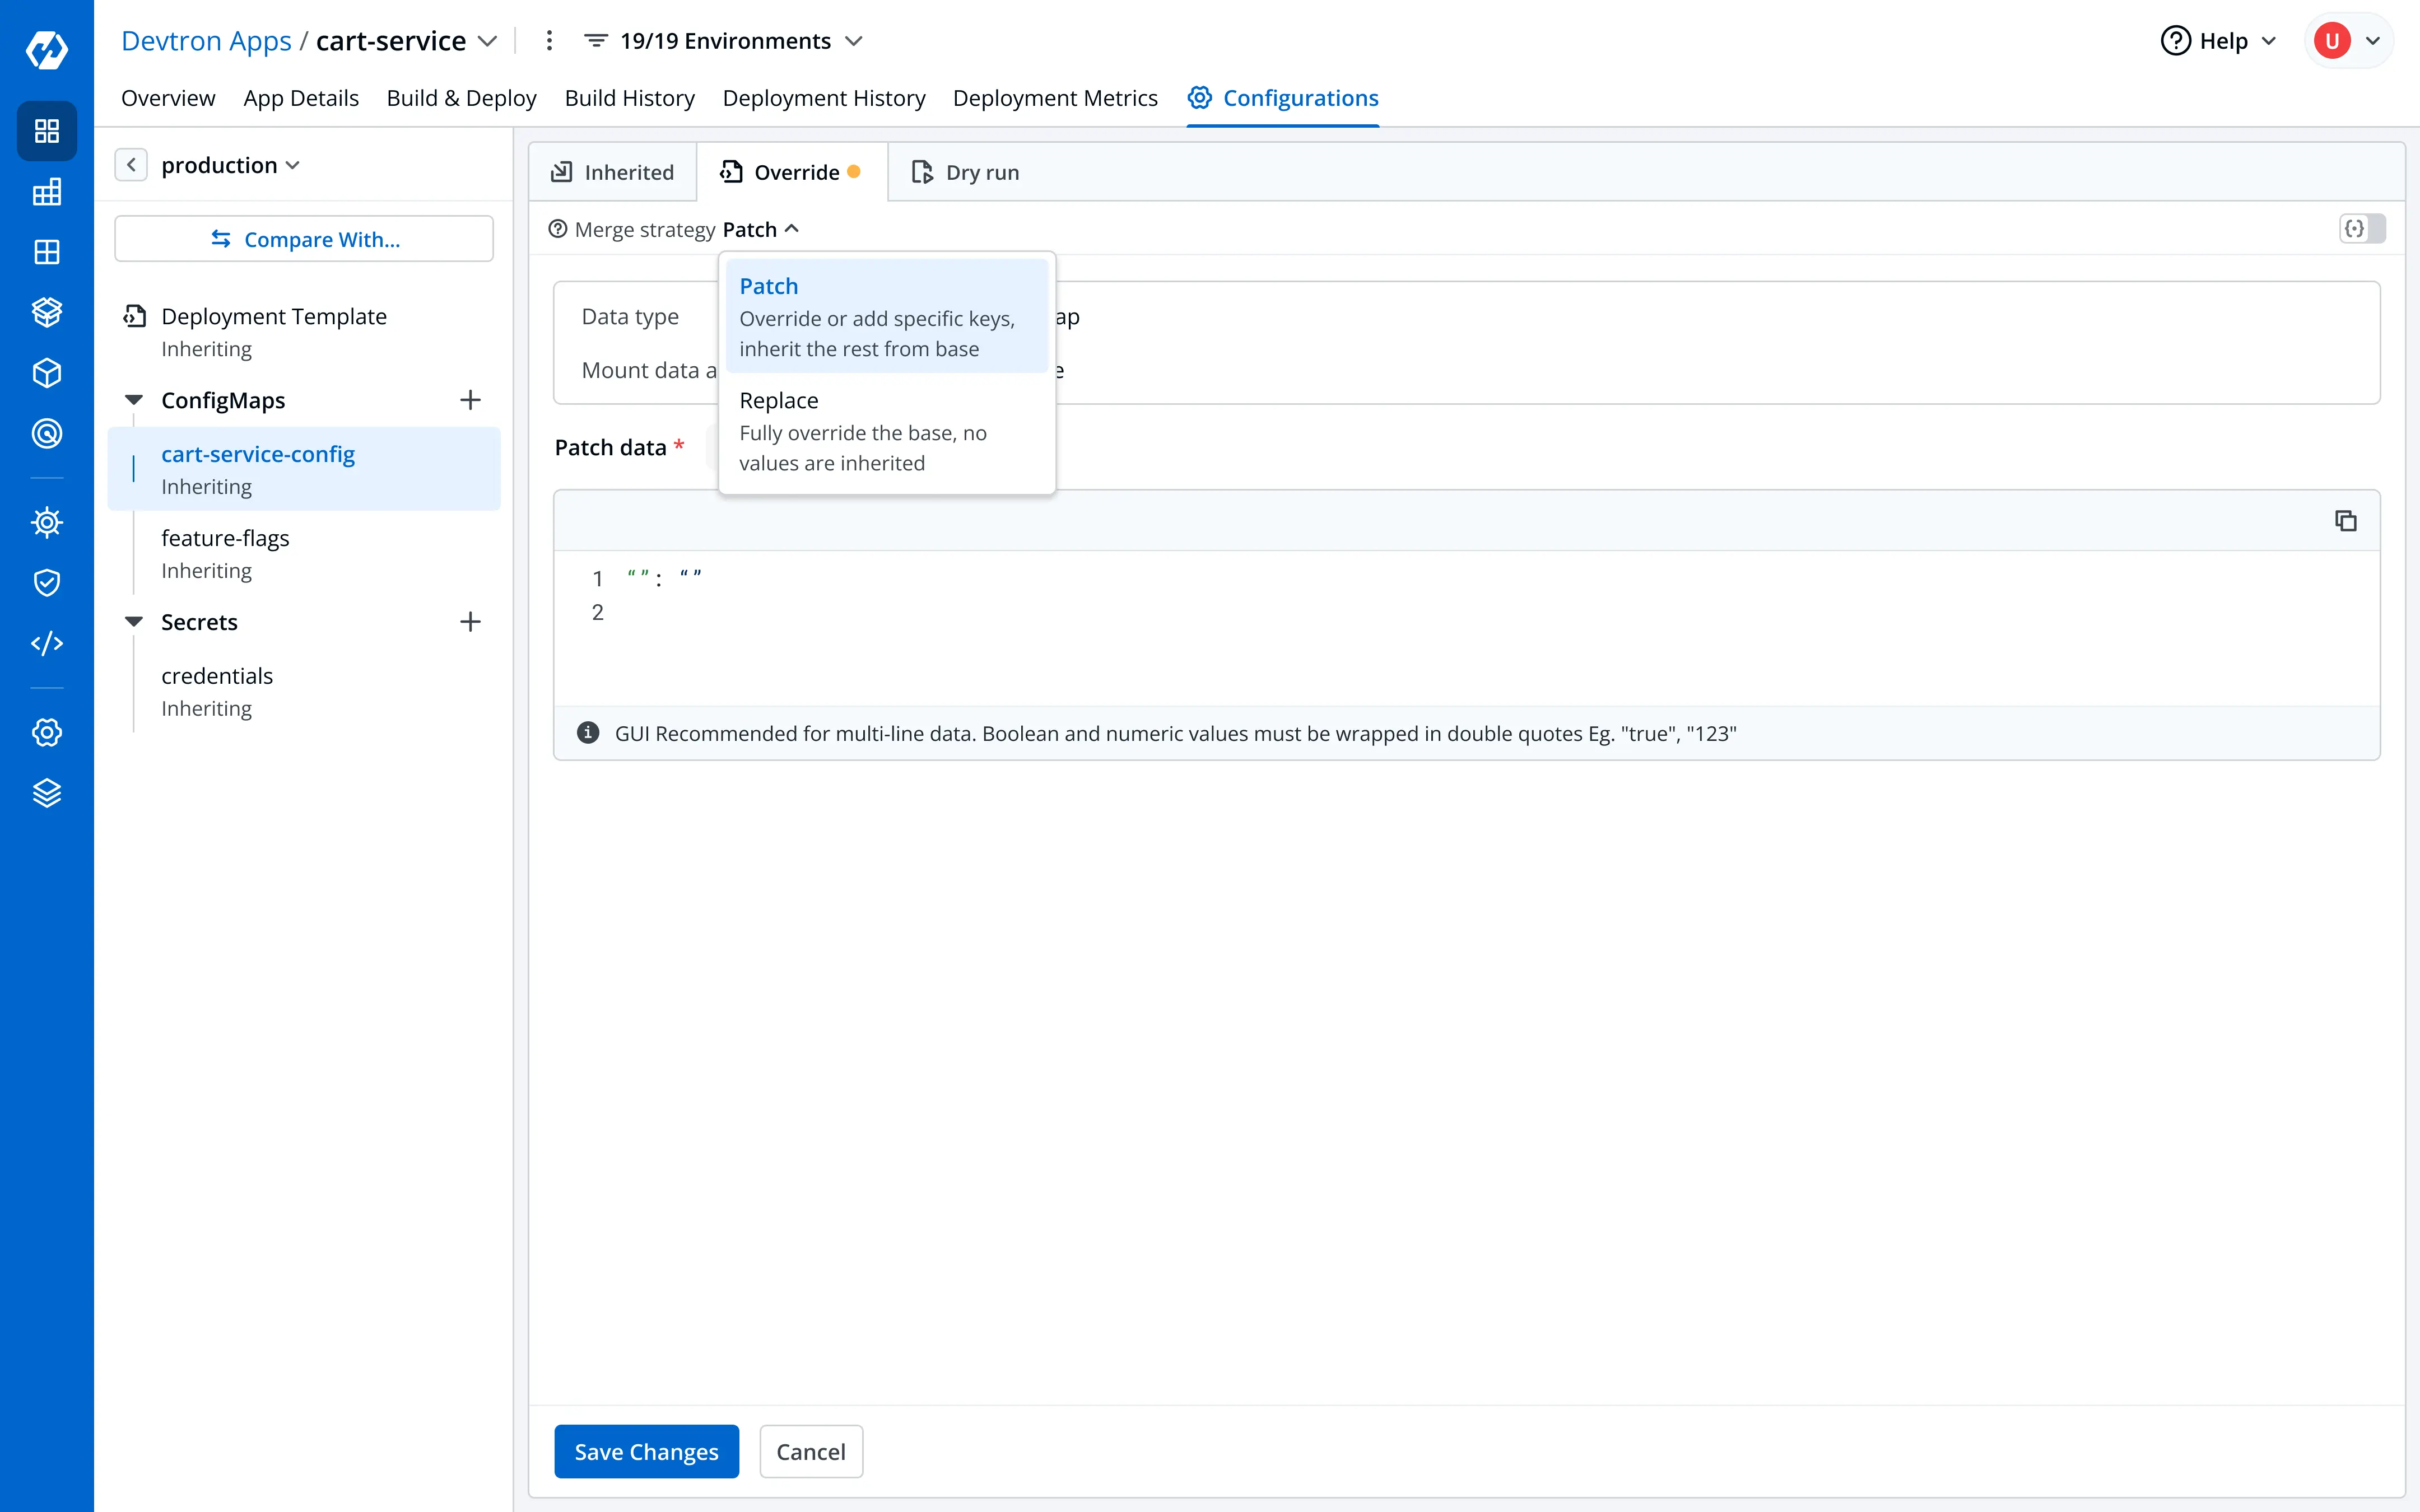Select the credentials secret

pos(304,691)
